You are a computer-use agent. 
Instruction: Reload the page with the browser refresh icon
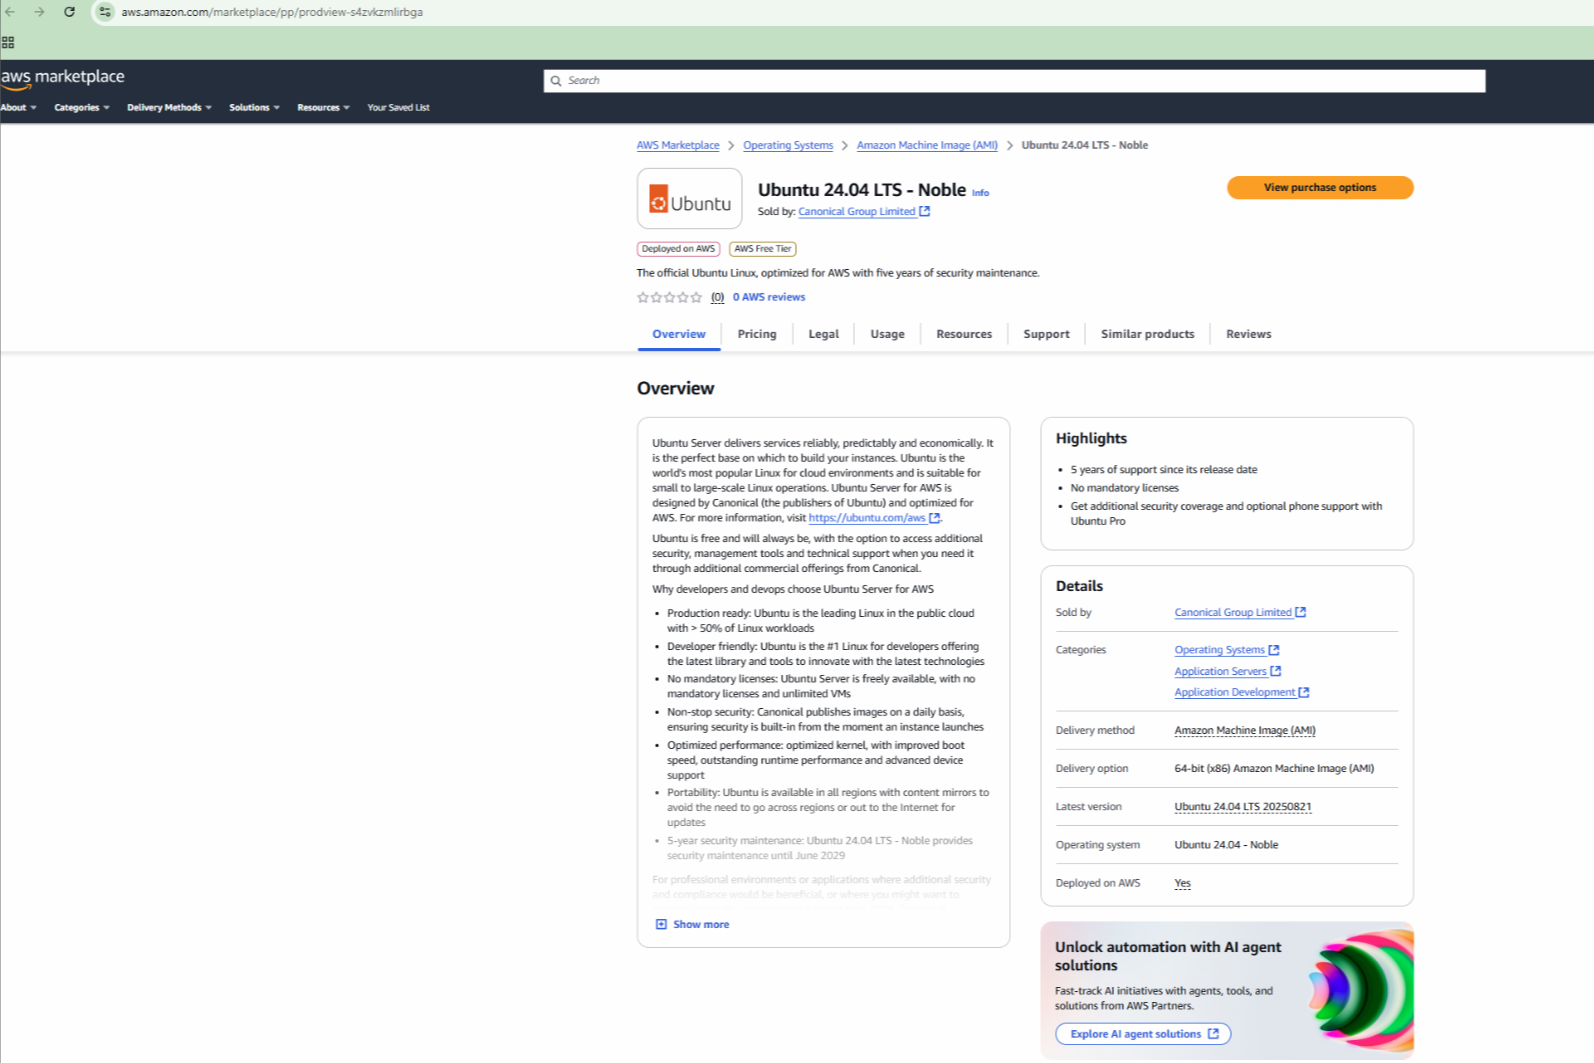[x=69, y=12]
